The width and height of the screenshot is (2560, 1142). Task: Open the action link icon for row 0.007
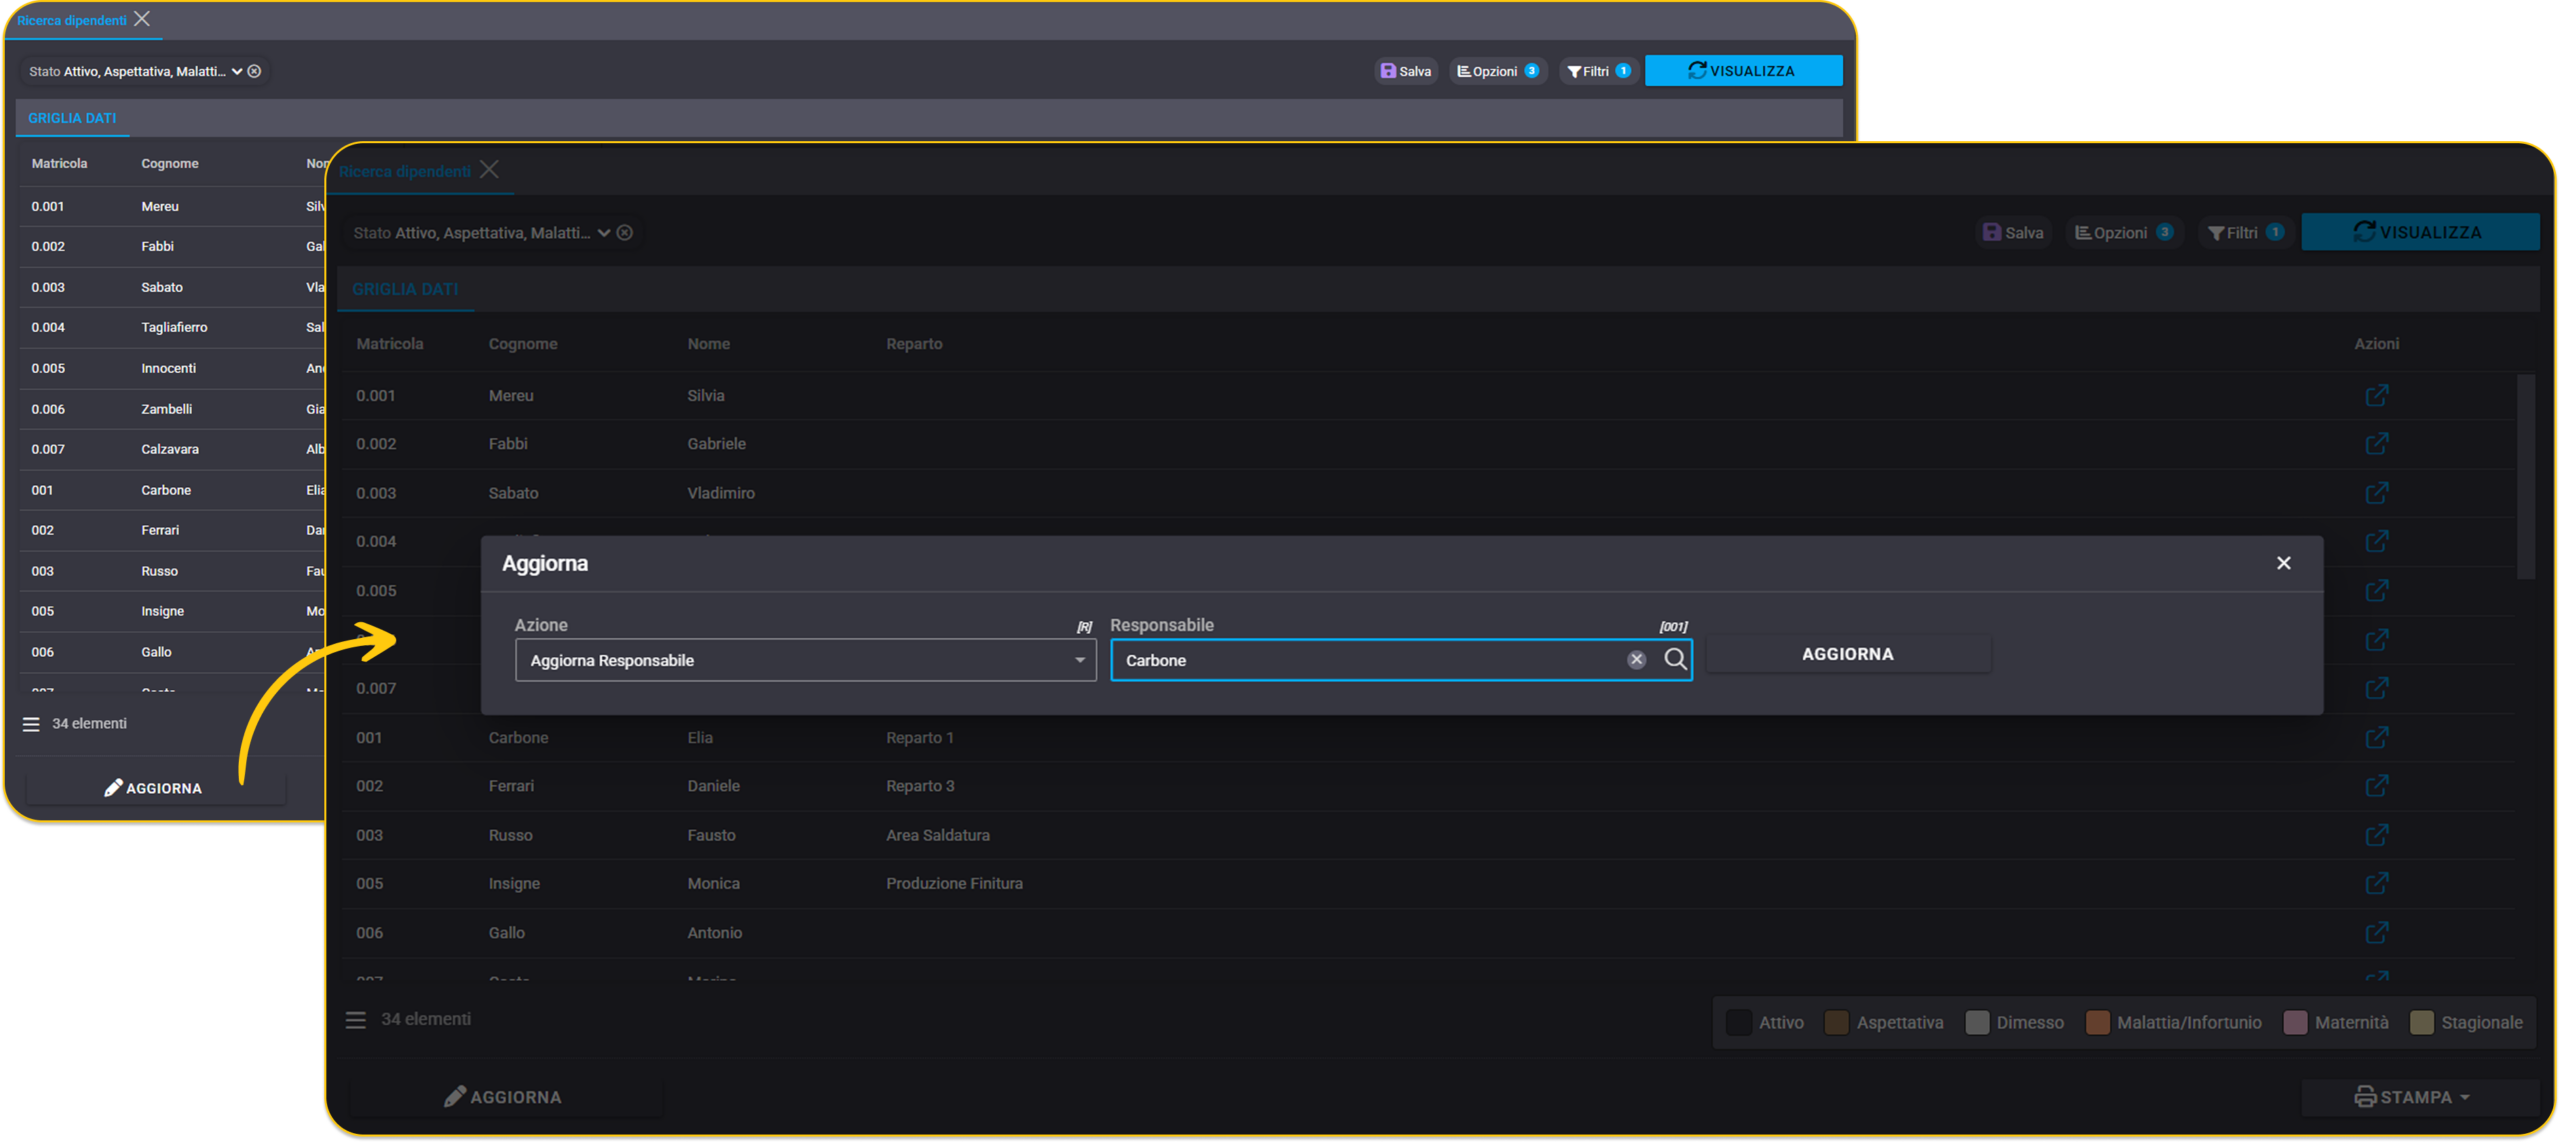pos(2377,688)
